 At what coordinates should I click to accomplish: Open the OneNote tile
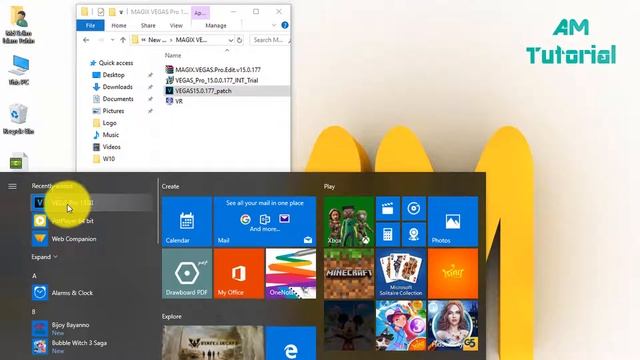click(291, 273)
